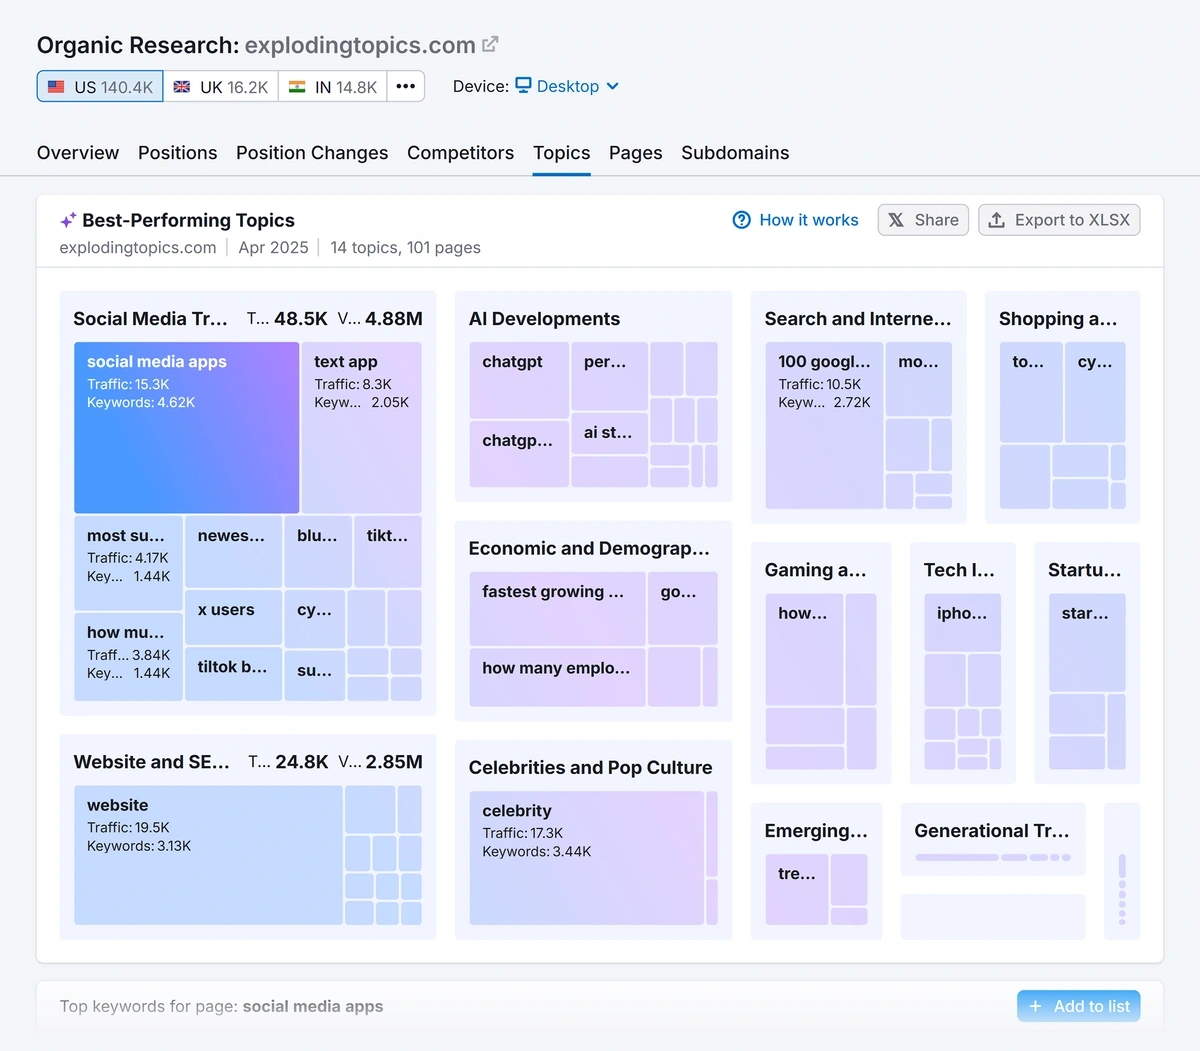Click the go... tile in Economic group
The width and height of the screenshot is (1200, 1051).
[x=682, y=608]
